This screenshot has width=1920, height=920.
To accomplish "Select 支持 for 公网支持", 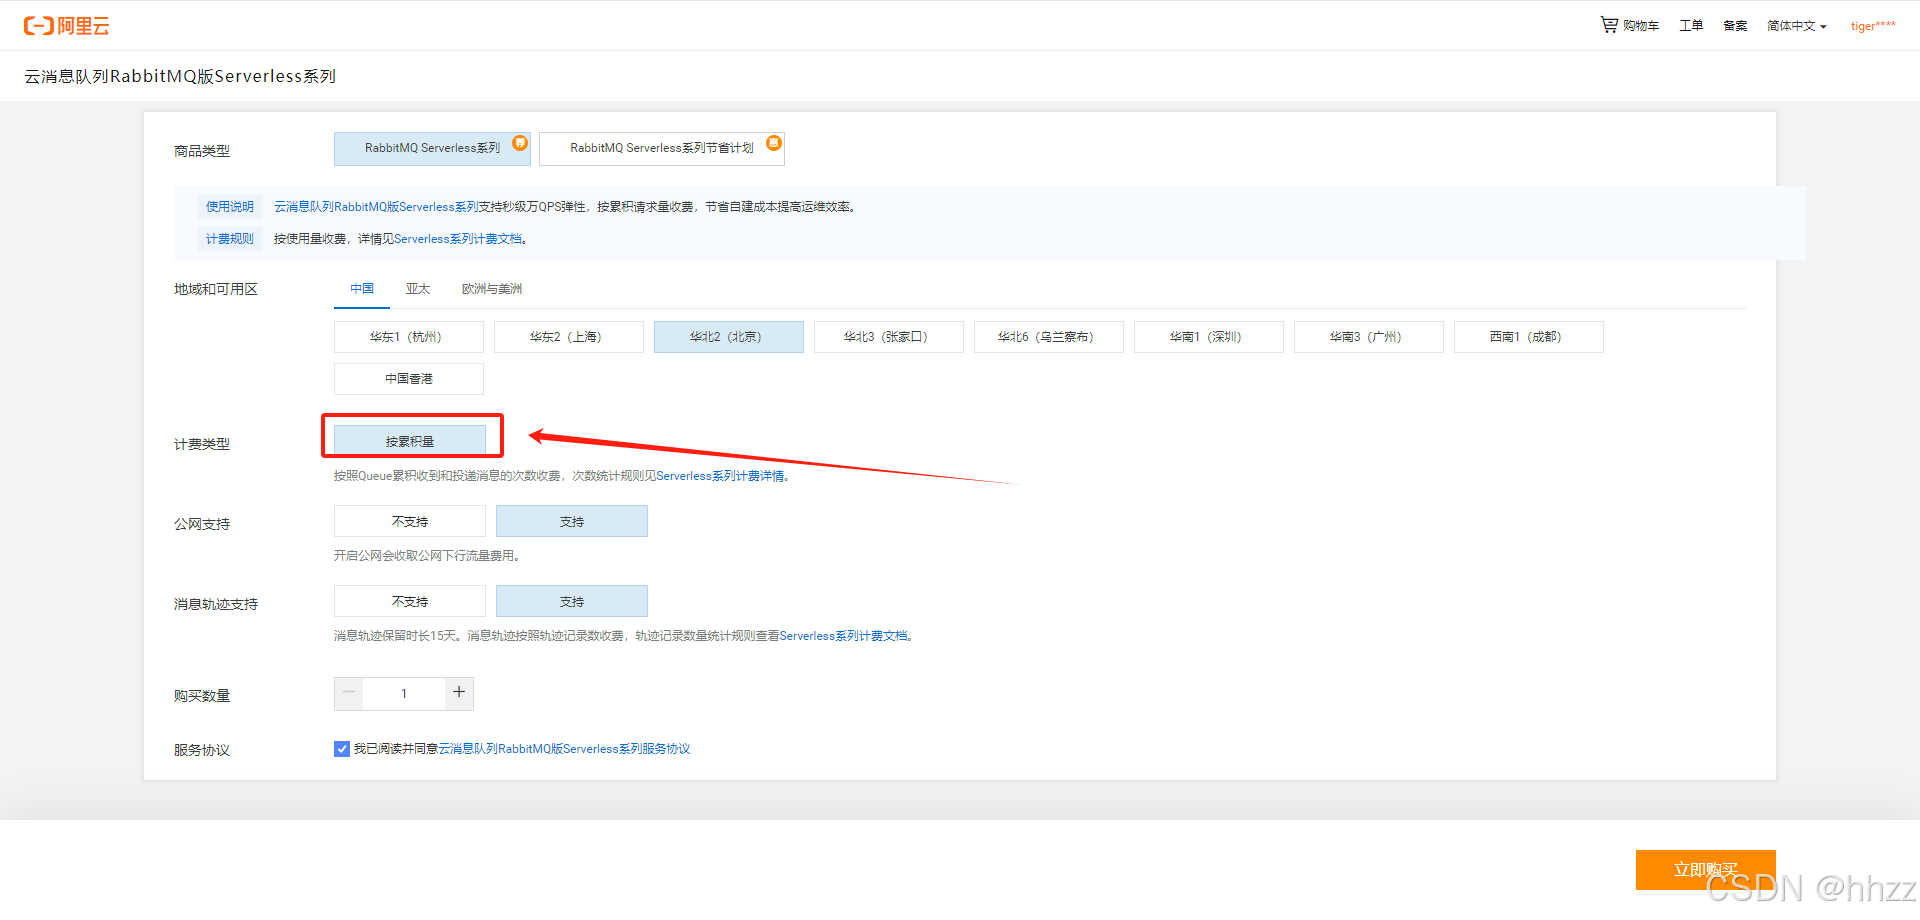I will point(572,521).
